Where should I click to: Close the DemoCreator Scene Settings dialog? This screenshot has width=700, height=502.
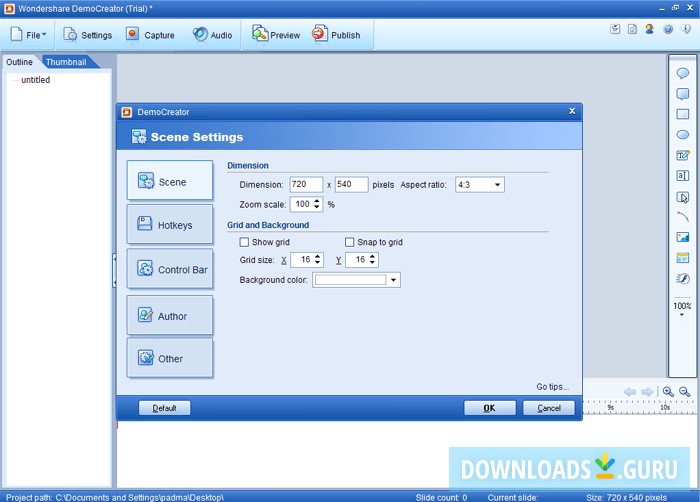(x=572, y=111)
